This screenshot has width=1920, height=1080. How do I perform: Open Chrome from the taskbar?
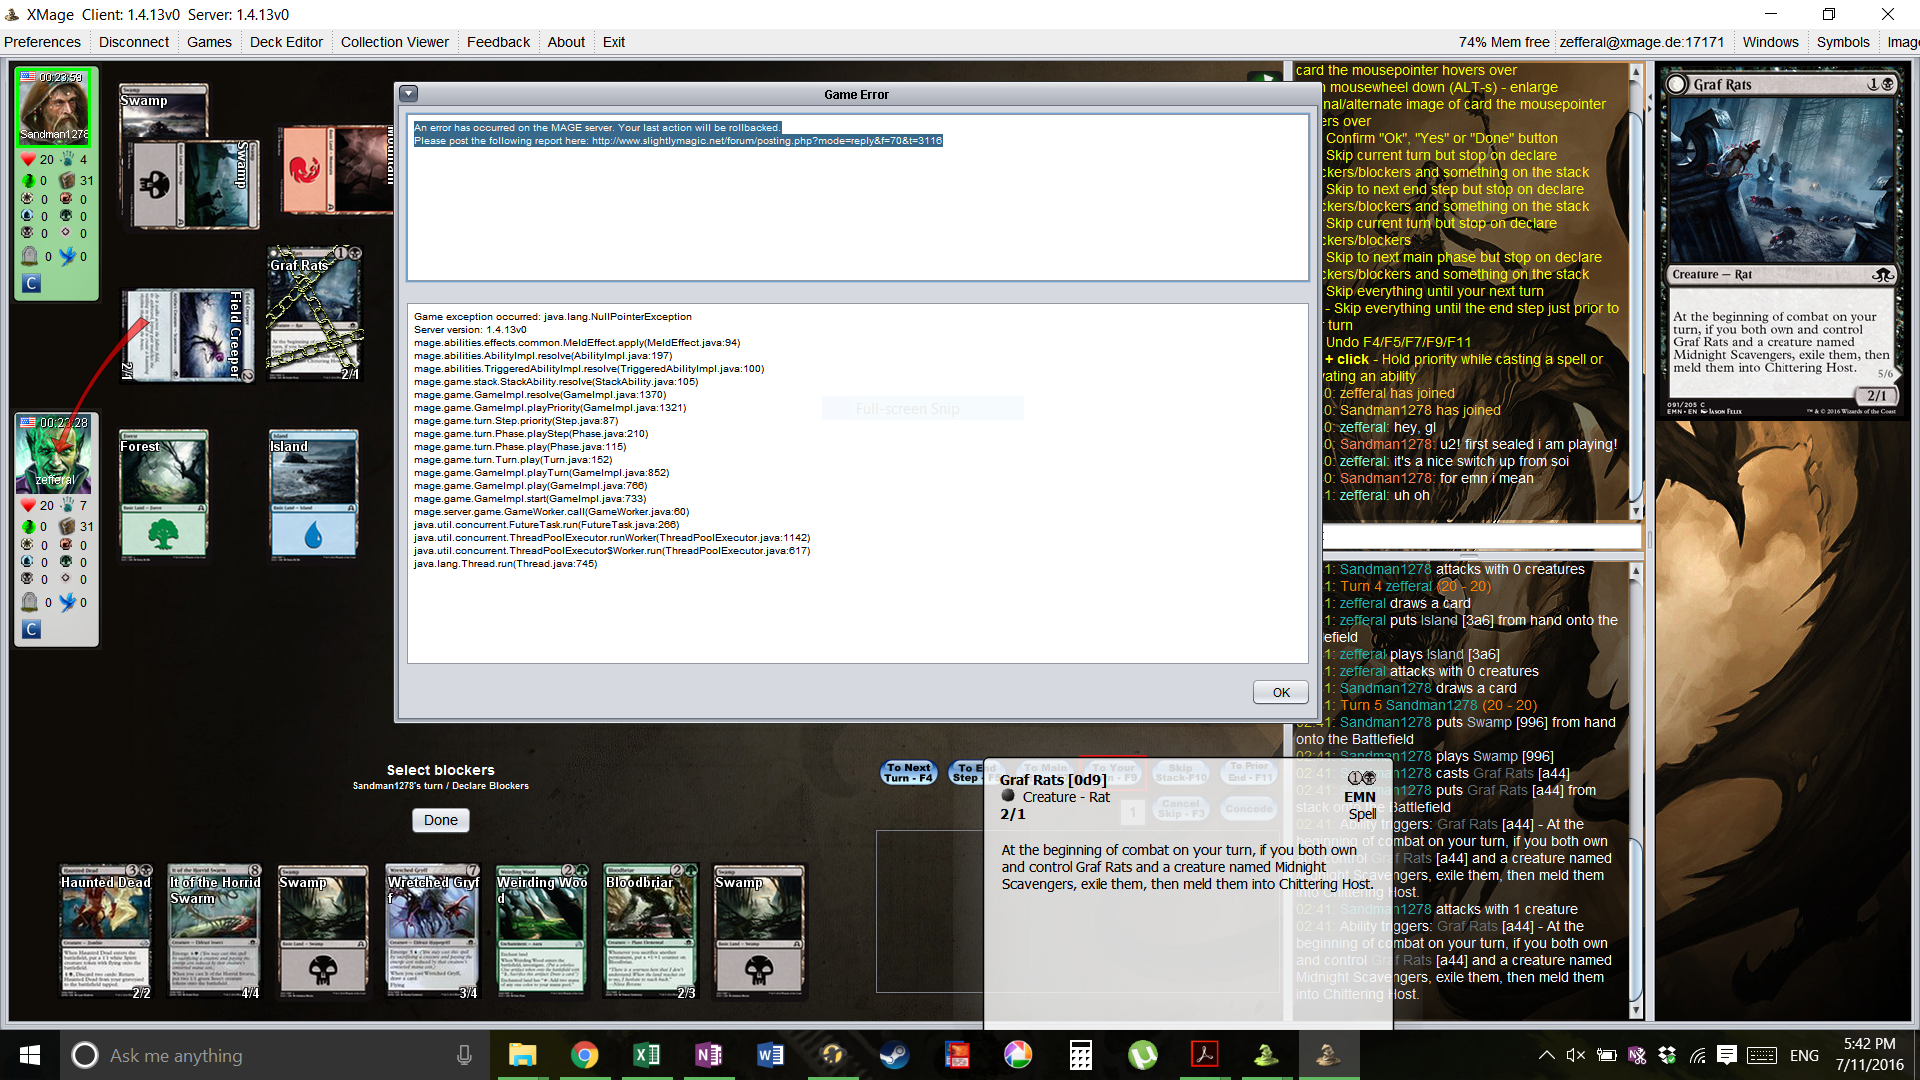(584, 1055)
